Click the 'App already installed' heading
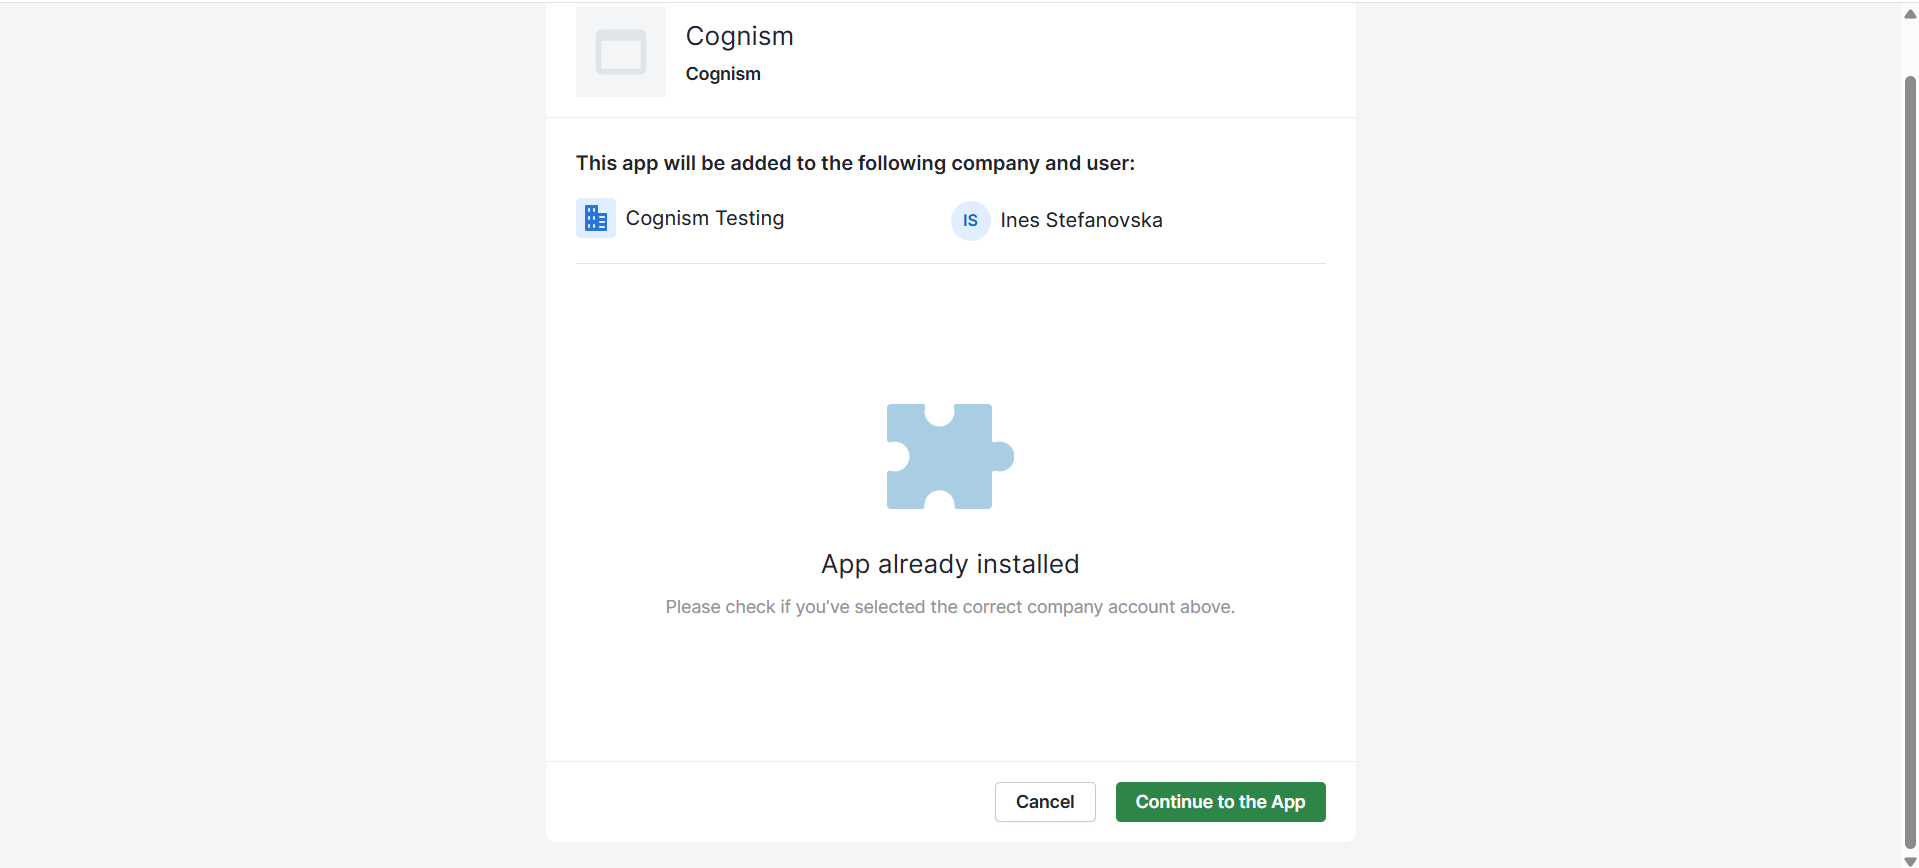1919x868 pixels. 950,564
